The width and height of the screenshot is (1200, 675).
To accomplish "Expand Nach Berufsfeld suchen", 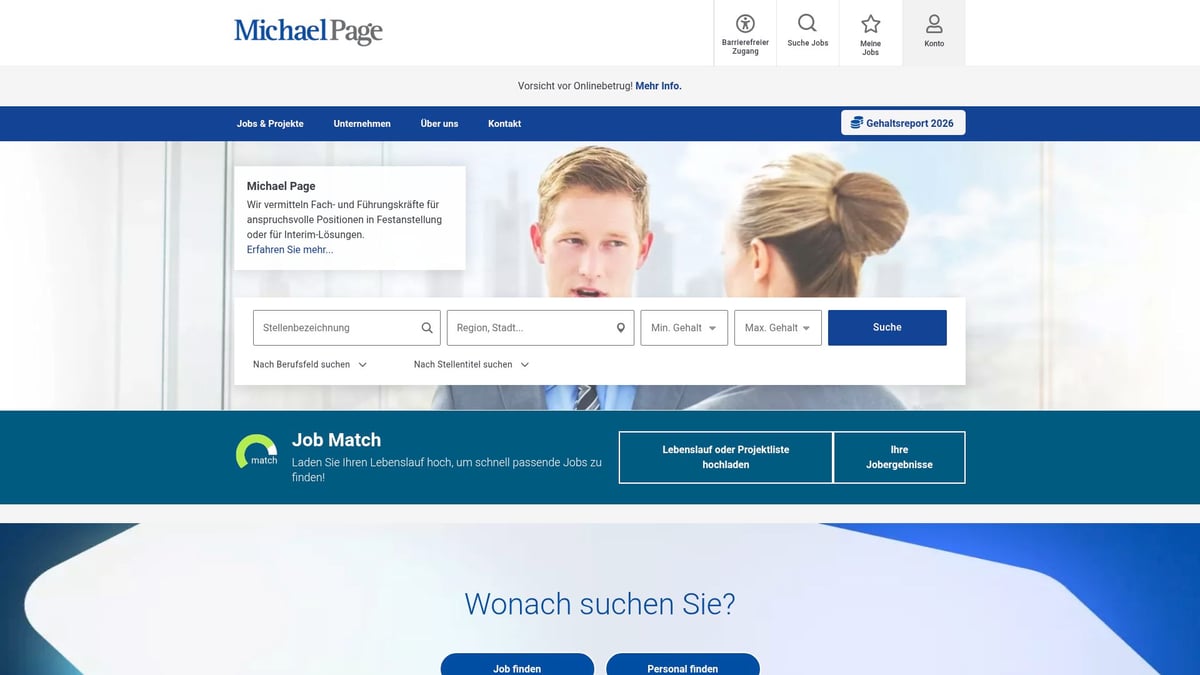I will pyautogui.click(x=310, y=365).
